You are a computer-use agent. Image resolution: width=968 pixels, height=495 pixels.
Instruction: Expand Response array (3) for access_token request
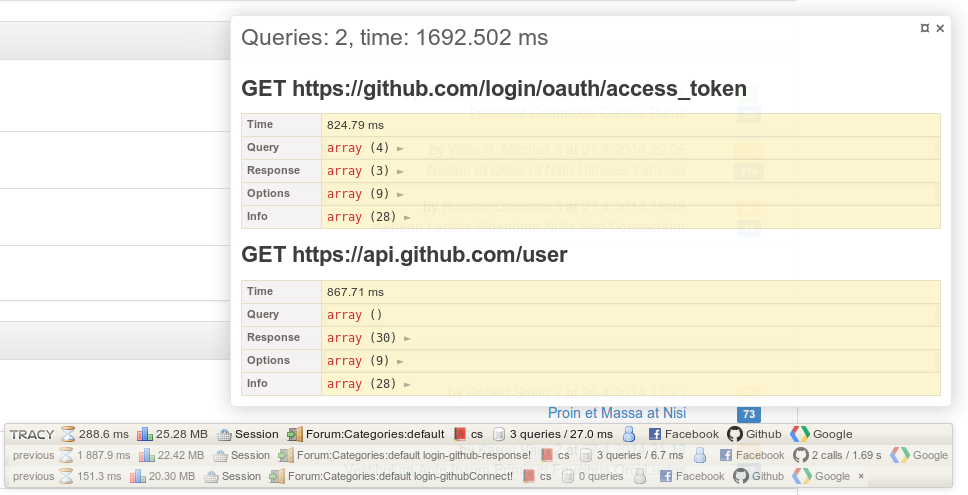(x=365, y=171)
